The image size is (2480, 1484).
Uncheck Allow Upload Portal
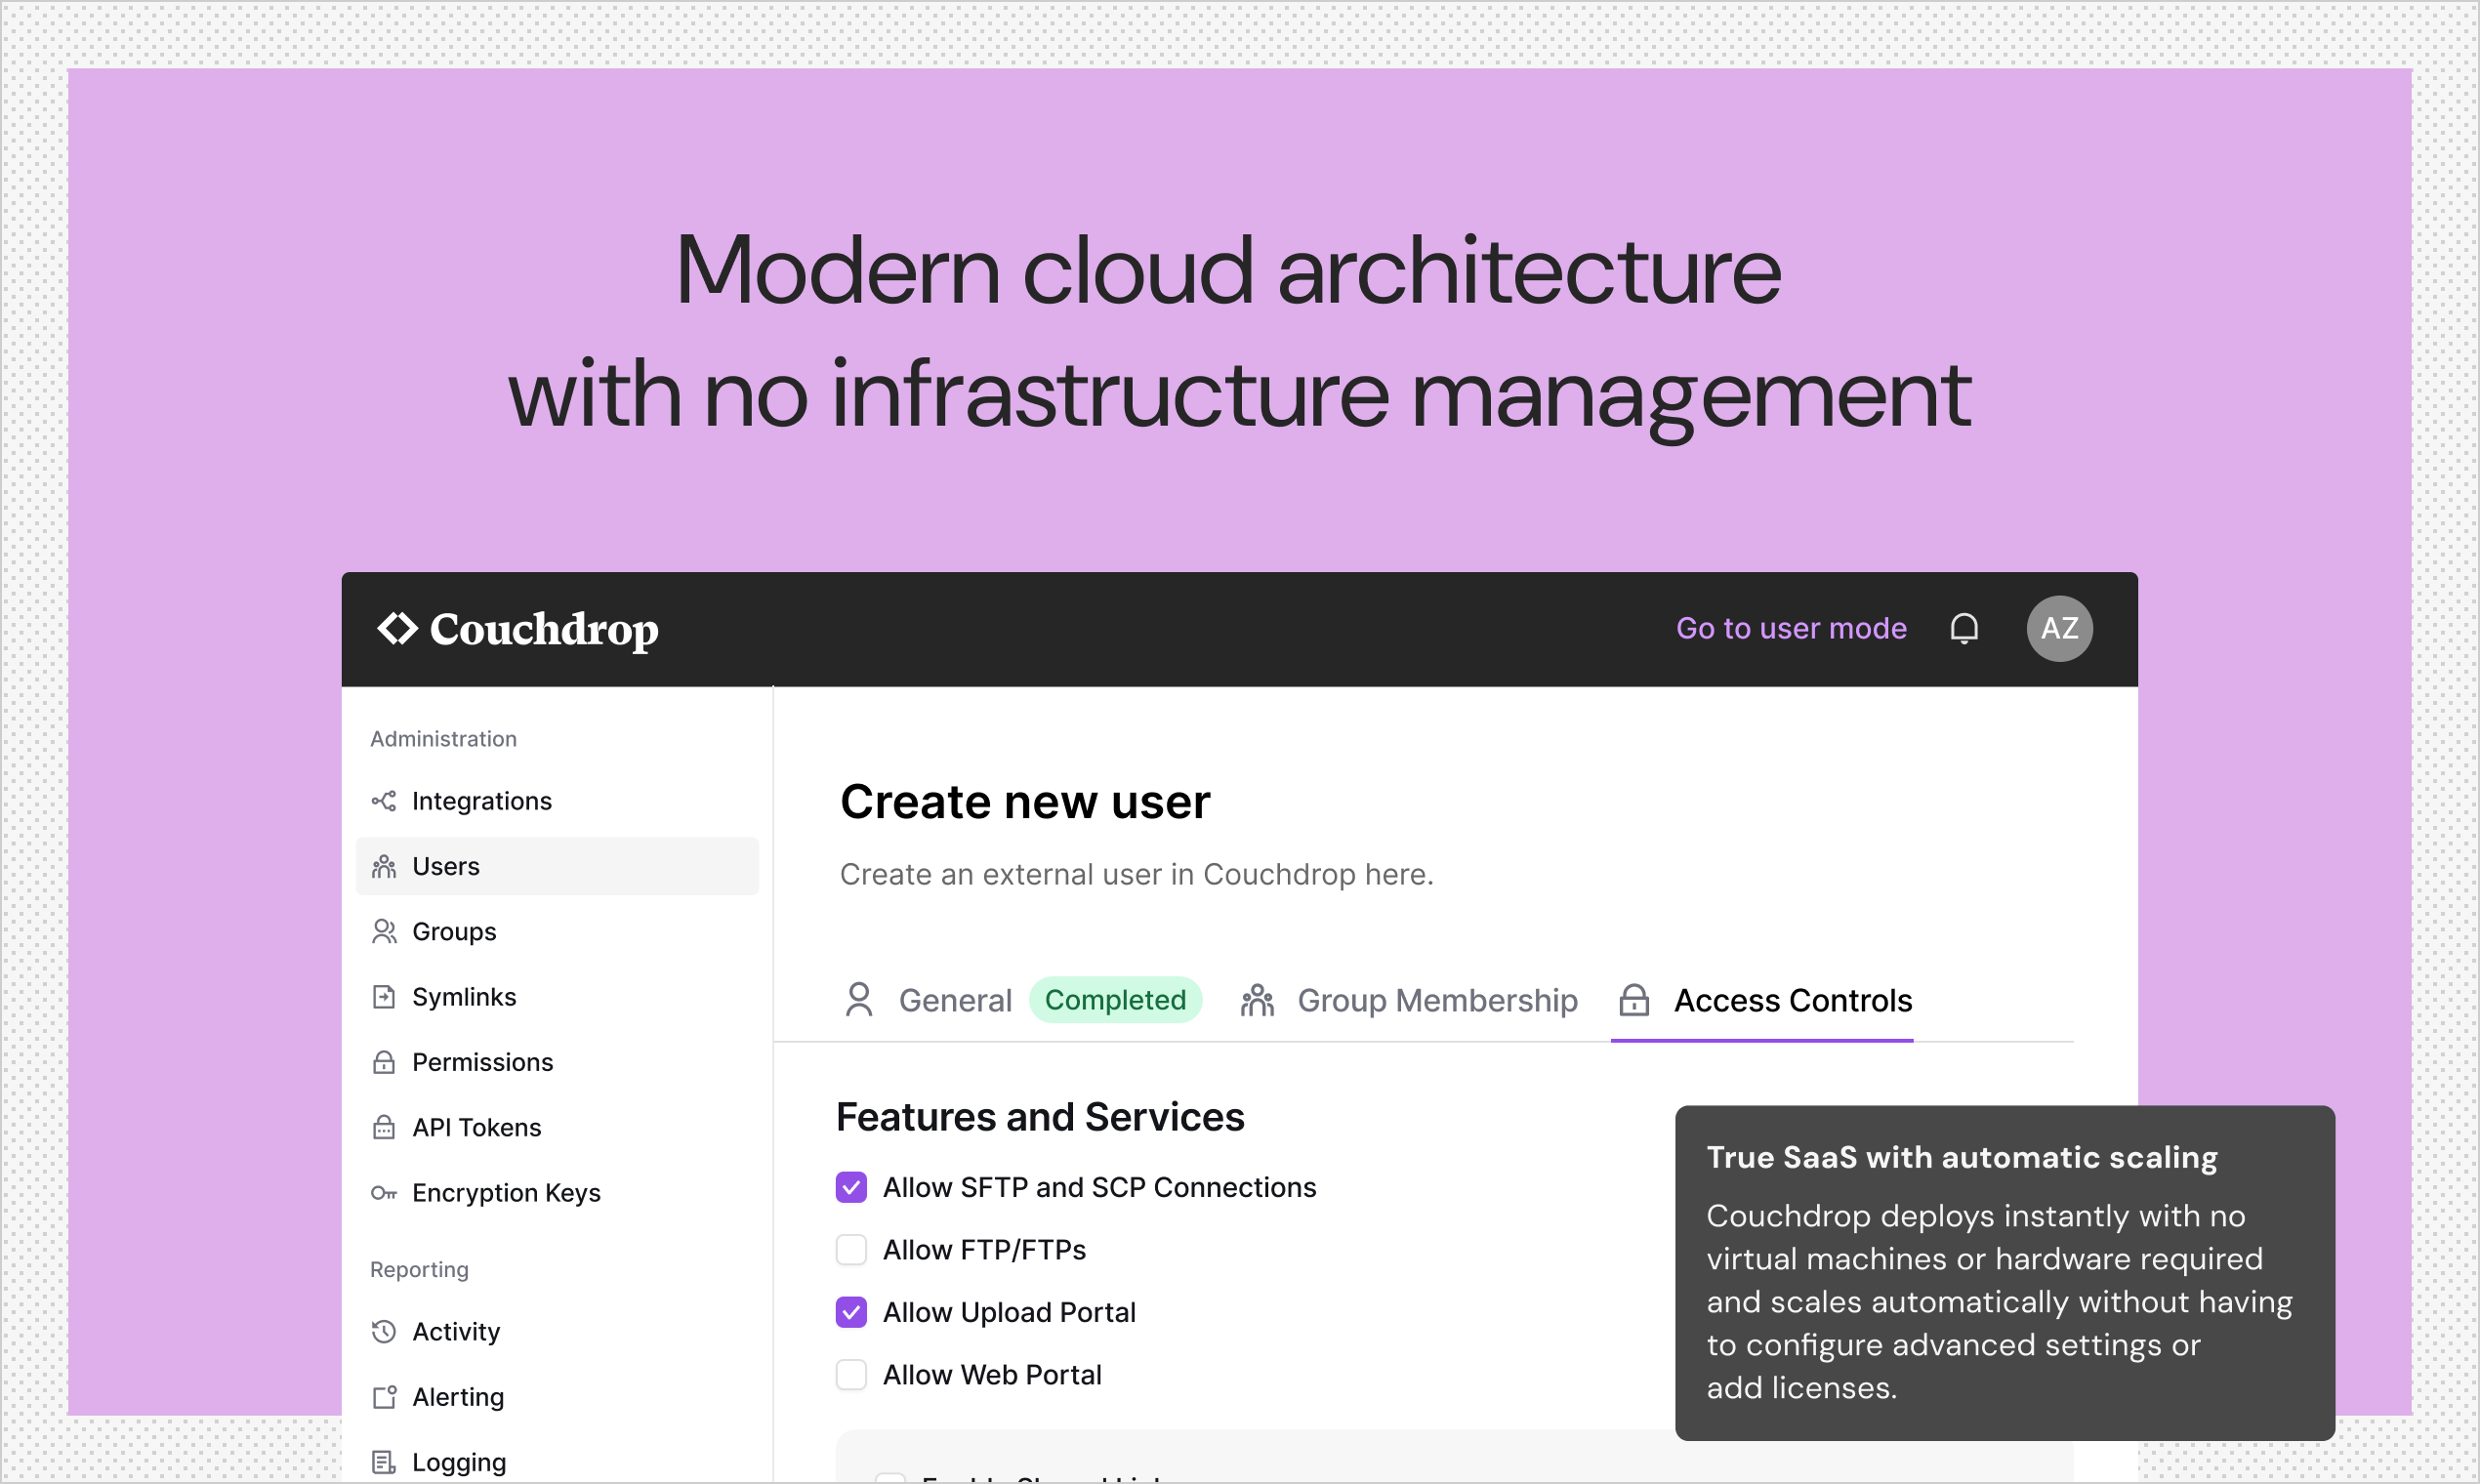click(x=851, y=1313)
